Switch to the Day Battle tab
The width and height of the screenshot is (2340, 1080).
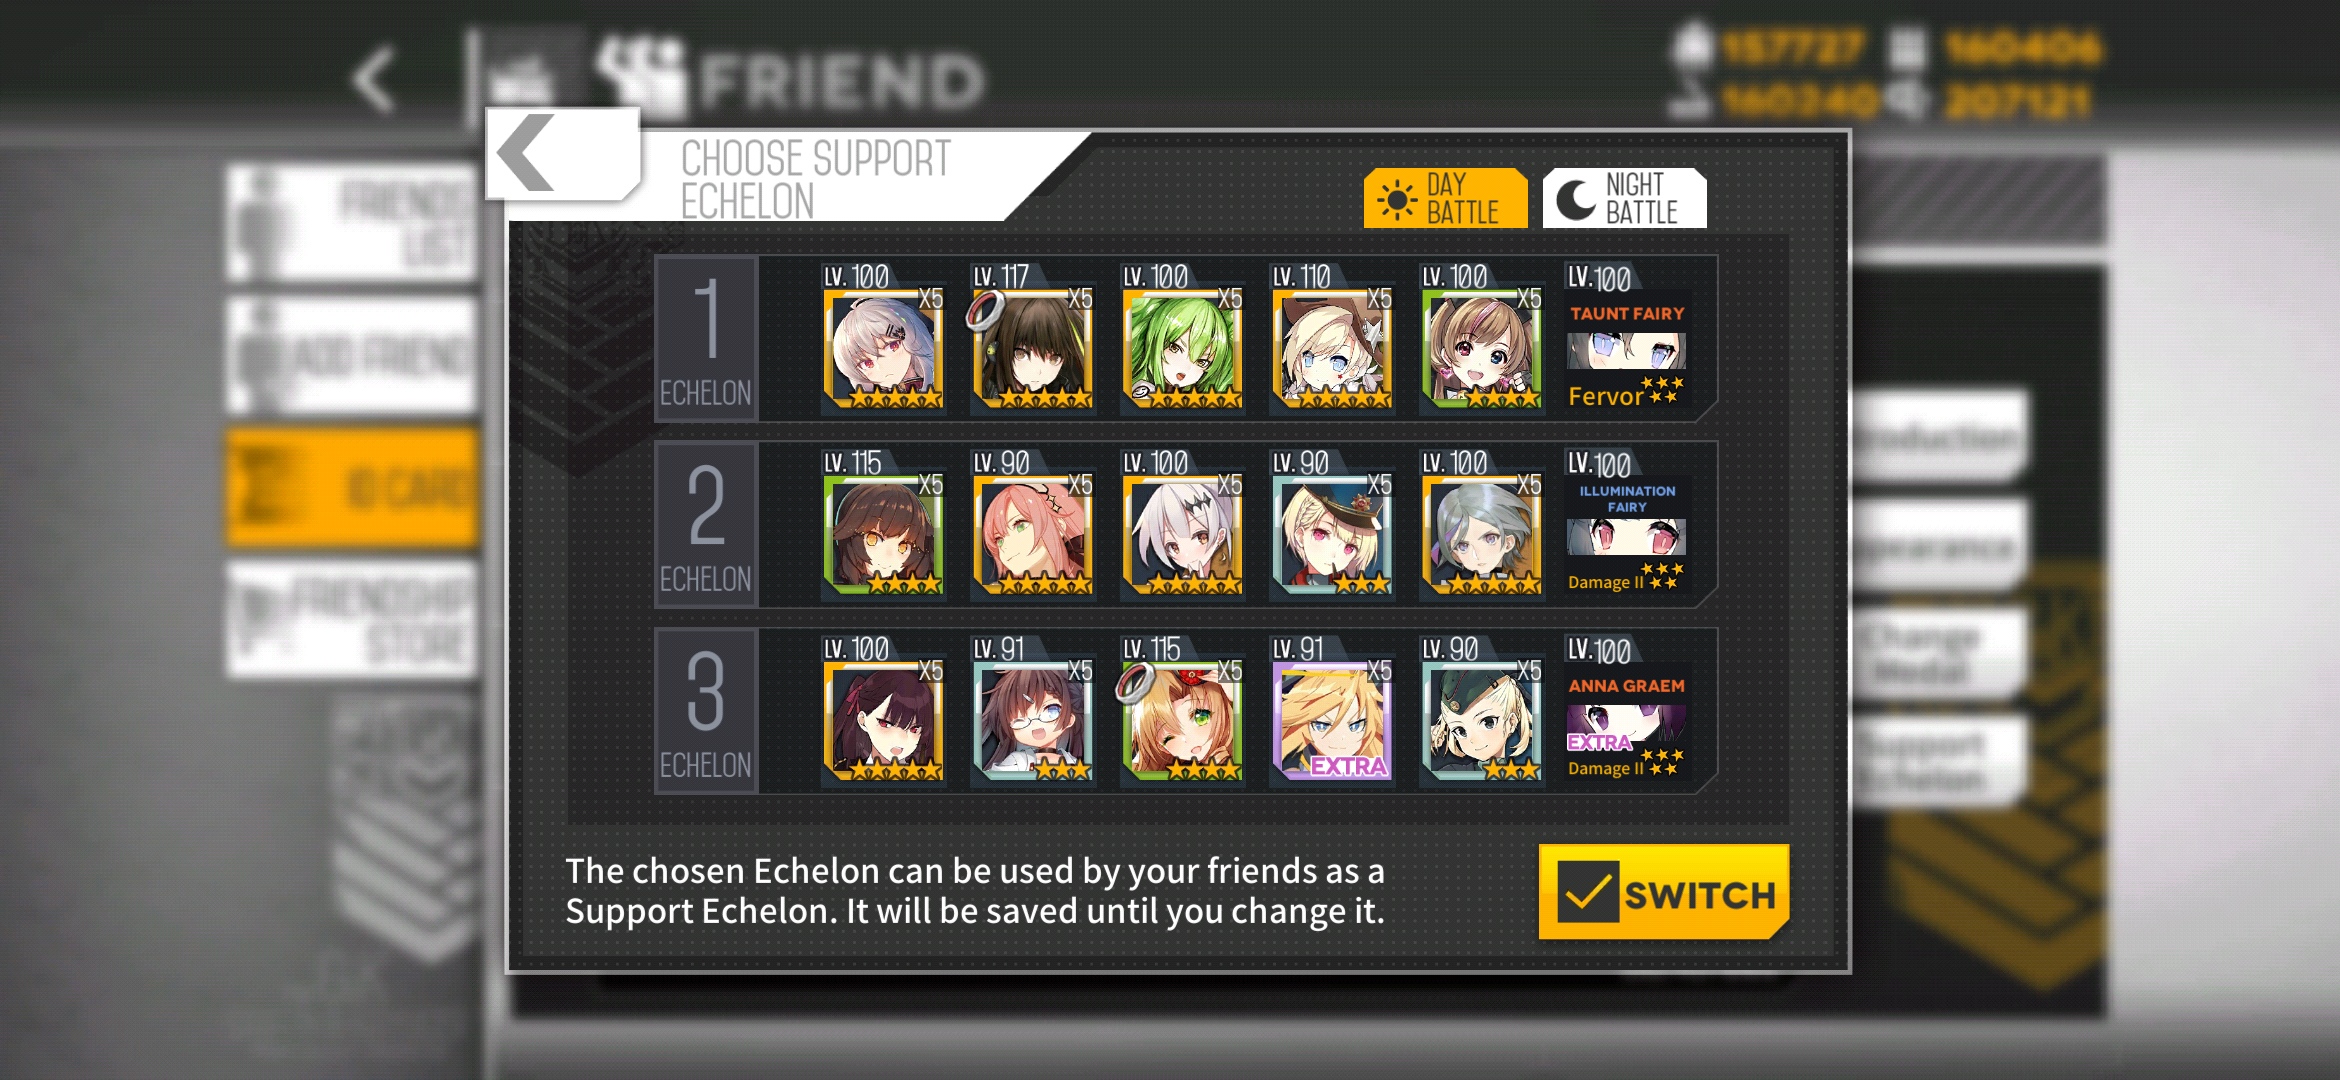[1445, 198]
